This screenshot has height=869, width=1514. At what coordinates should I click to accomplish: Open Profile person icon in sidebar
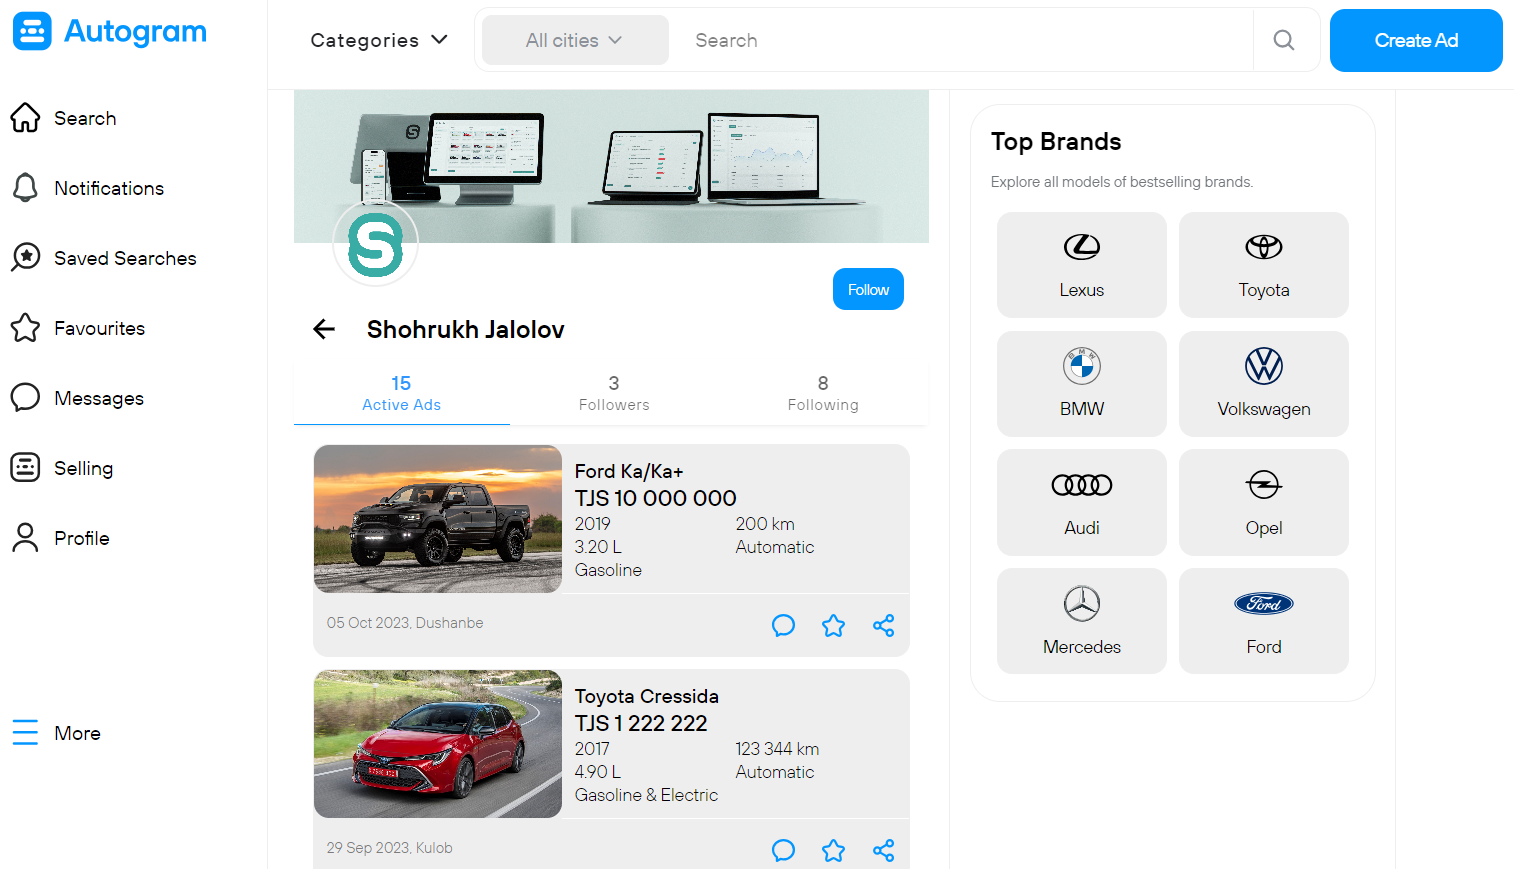[x=25, y=538]
